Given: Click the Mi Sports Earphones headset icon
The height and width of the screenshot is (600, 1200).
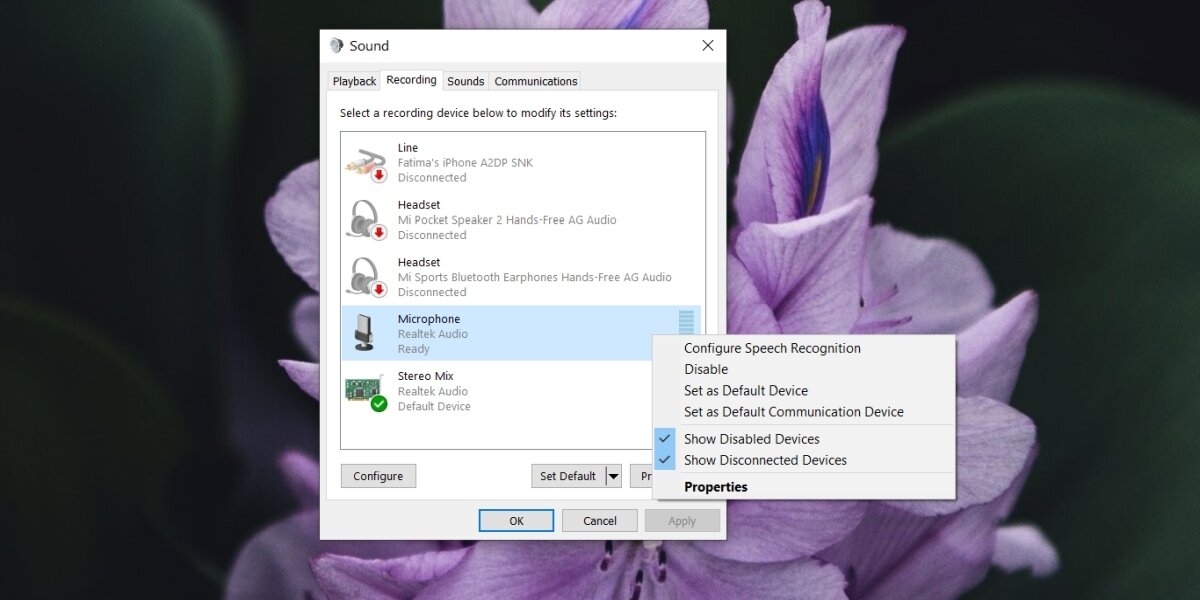Looking at the screenshot, I should [365, 277].
